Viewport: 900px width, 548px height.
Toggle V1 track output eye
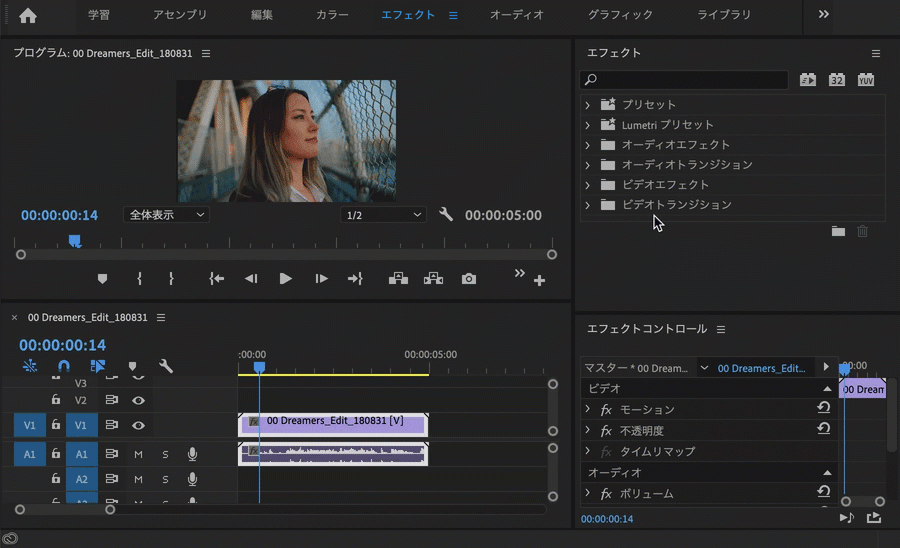tap(138, 425)
